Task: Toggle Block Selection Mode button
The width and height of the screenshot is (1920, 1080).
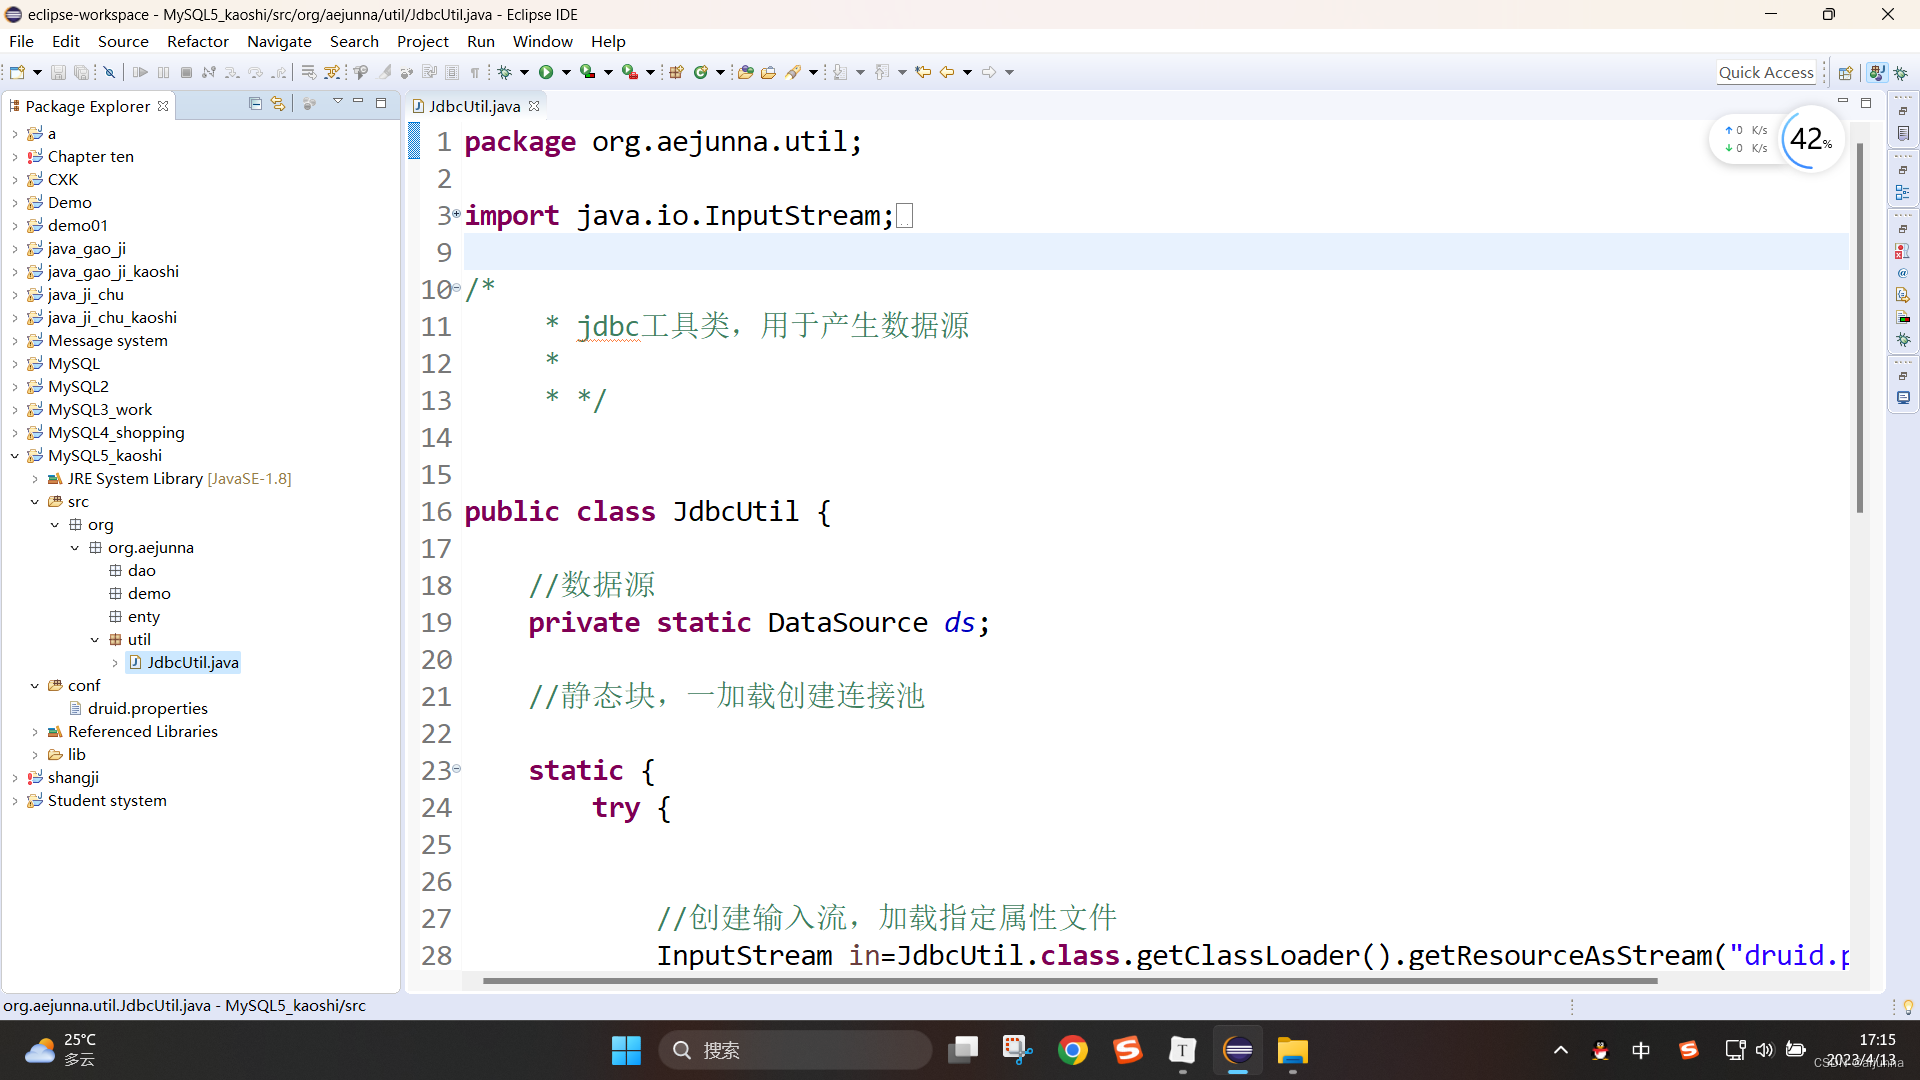Action: 452,72
